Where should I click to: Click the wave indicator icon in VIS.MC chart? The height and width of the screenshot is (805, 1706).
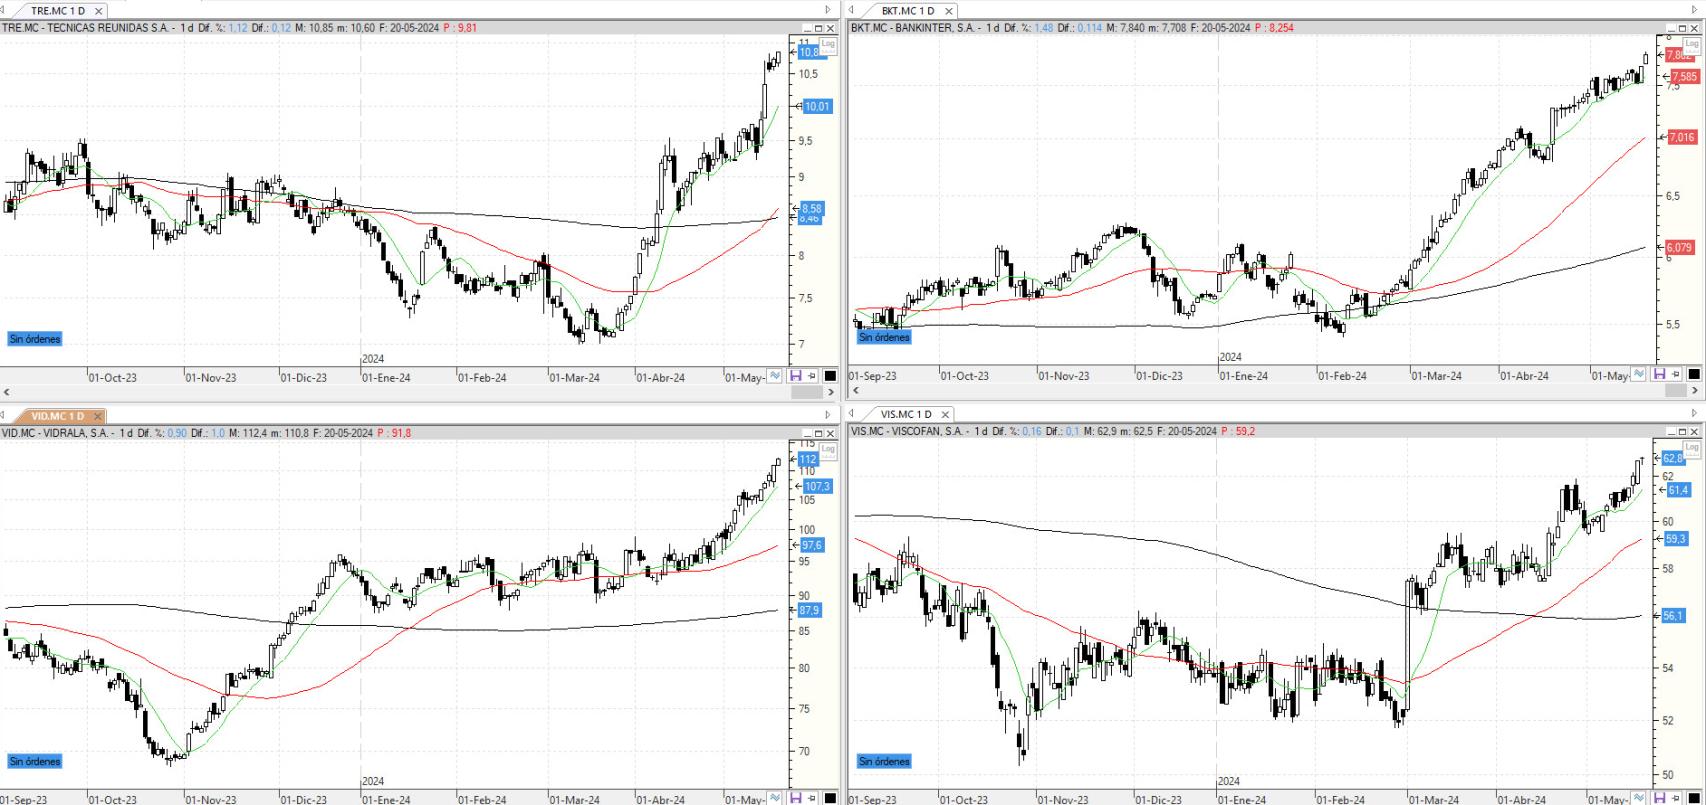click(x=1638, y=798)
